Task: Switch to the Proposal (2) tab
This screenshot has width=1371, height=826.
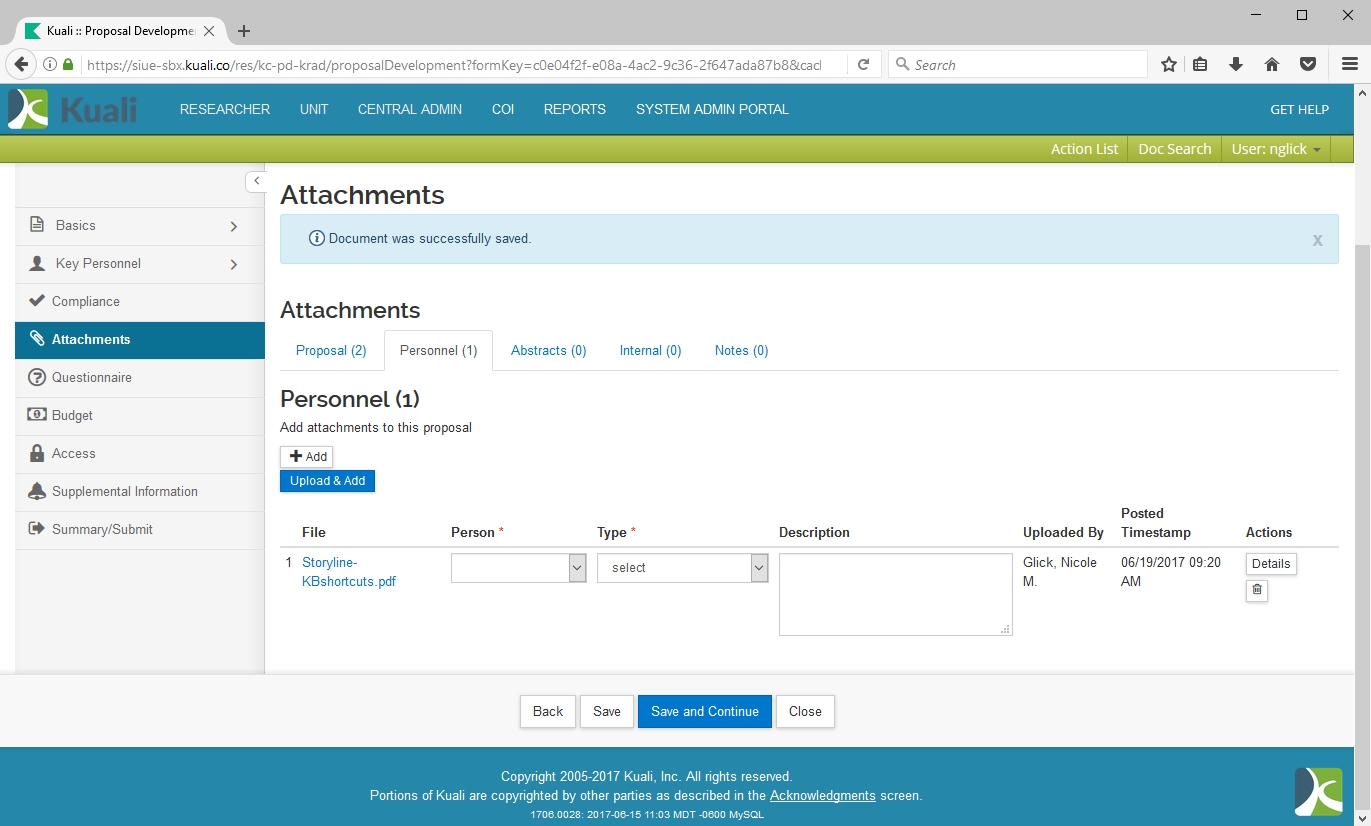Action: click(331, 351)
